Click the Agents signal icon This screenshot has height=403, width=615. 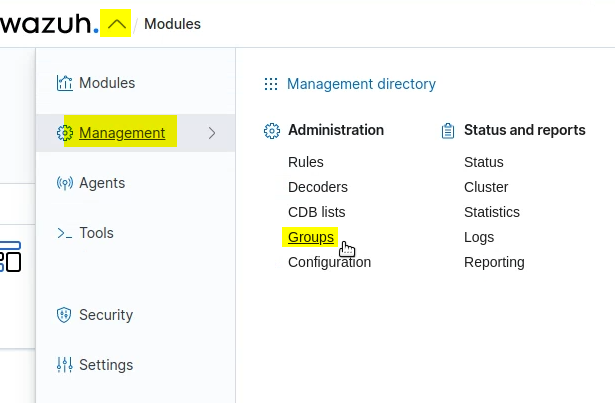coord(65,183)
